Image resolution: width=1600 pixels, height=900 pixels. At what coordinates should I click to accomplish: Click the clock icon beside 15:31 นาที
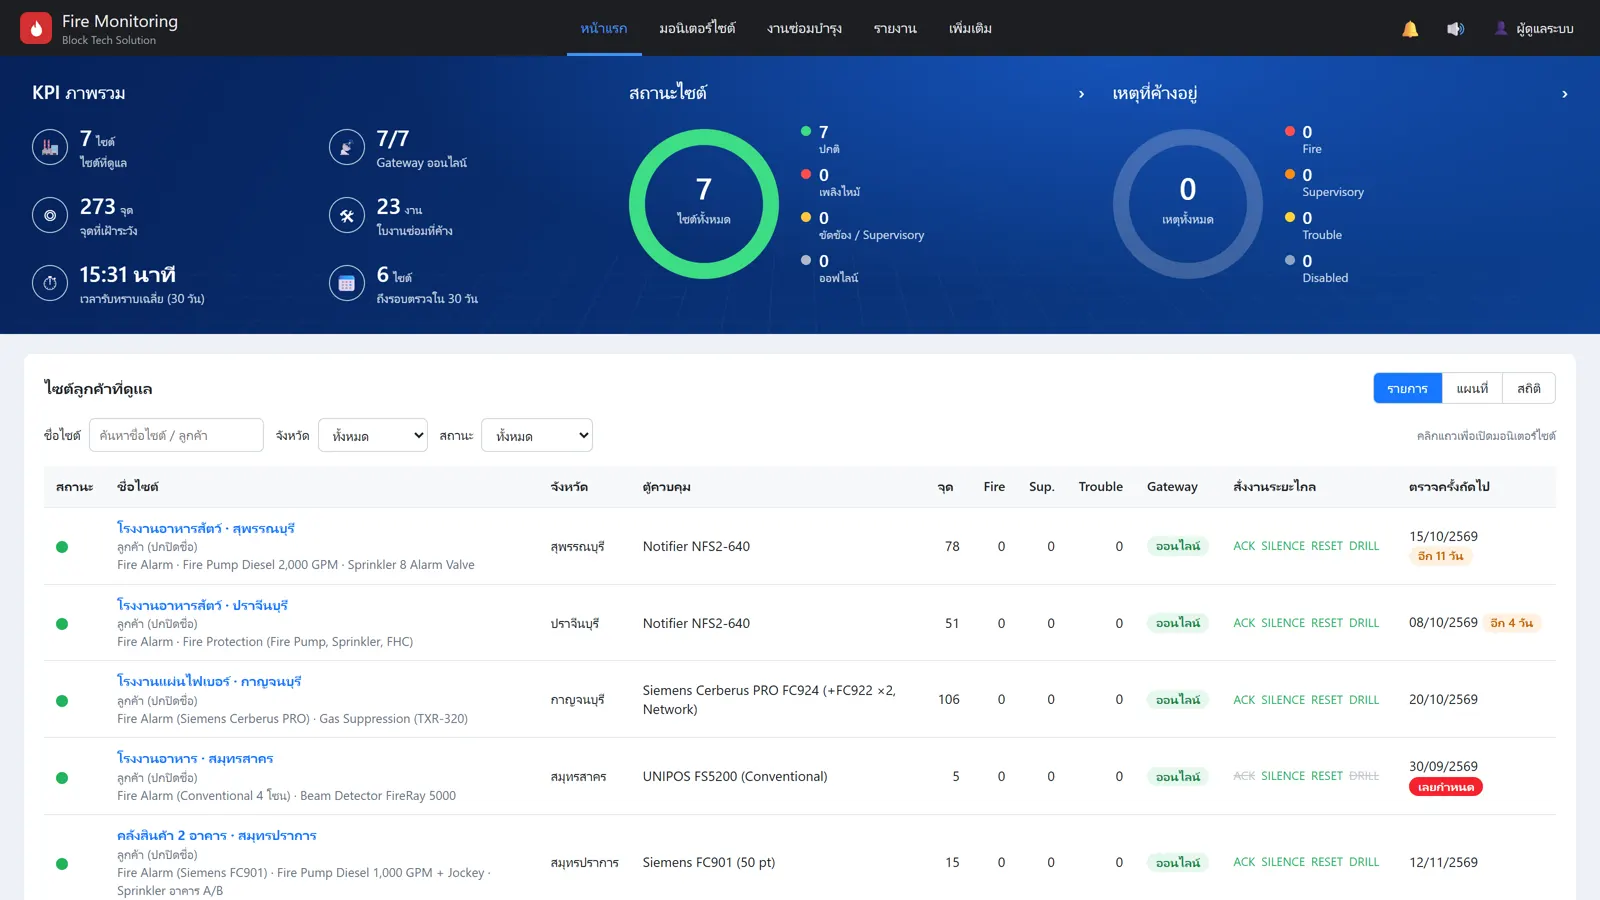pos(50,283)
